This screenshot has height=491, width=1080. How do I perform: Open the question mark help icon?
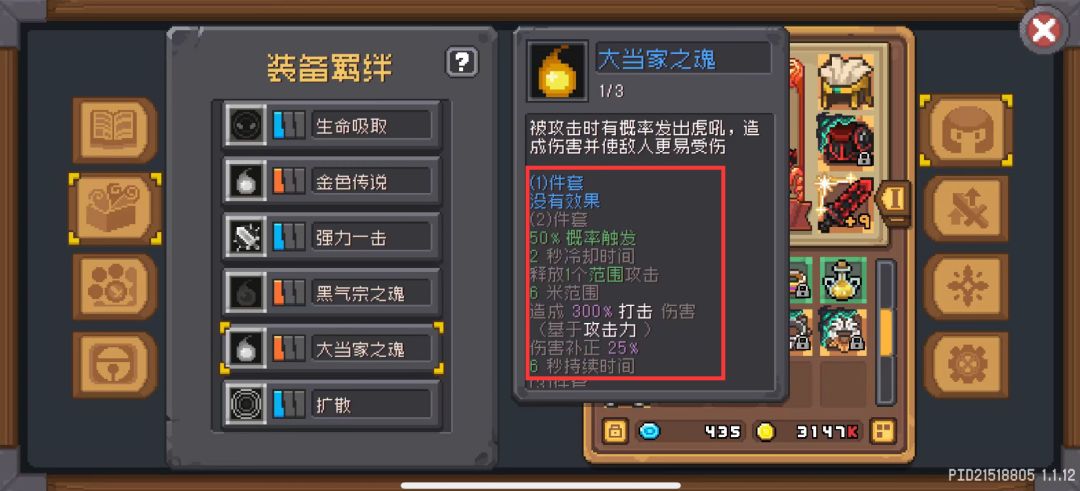tap(461, 63)
